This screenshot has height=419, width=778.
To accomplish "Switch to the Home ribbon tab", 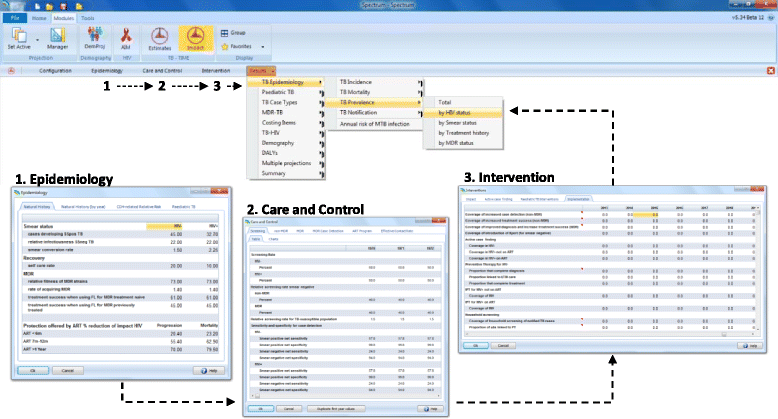I will [x=39, y=18].
